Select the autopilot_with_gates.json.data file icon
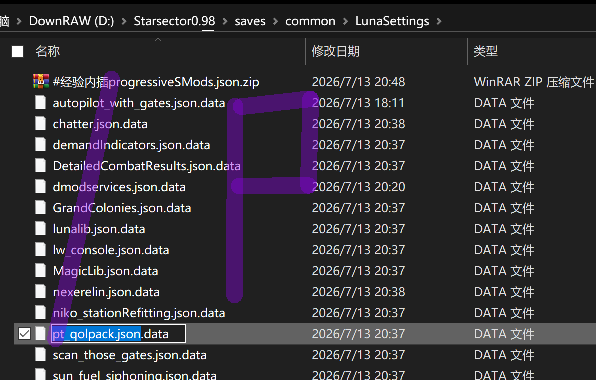 (41, 103)
